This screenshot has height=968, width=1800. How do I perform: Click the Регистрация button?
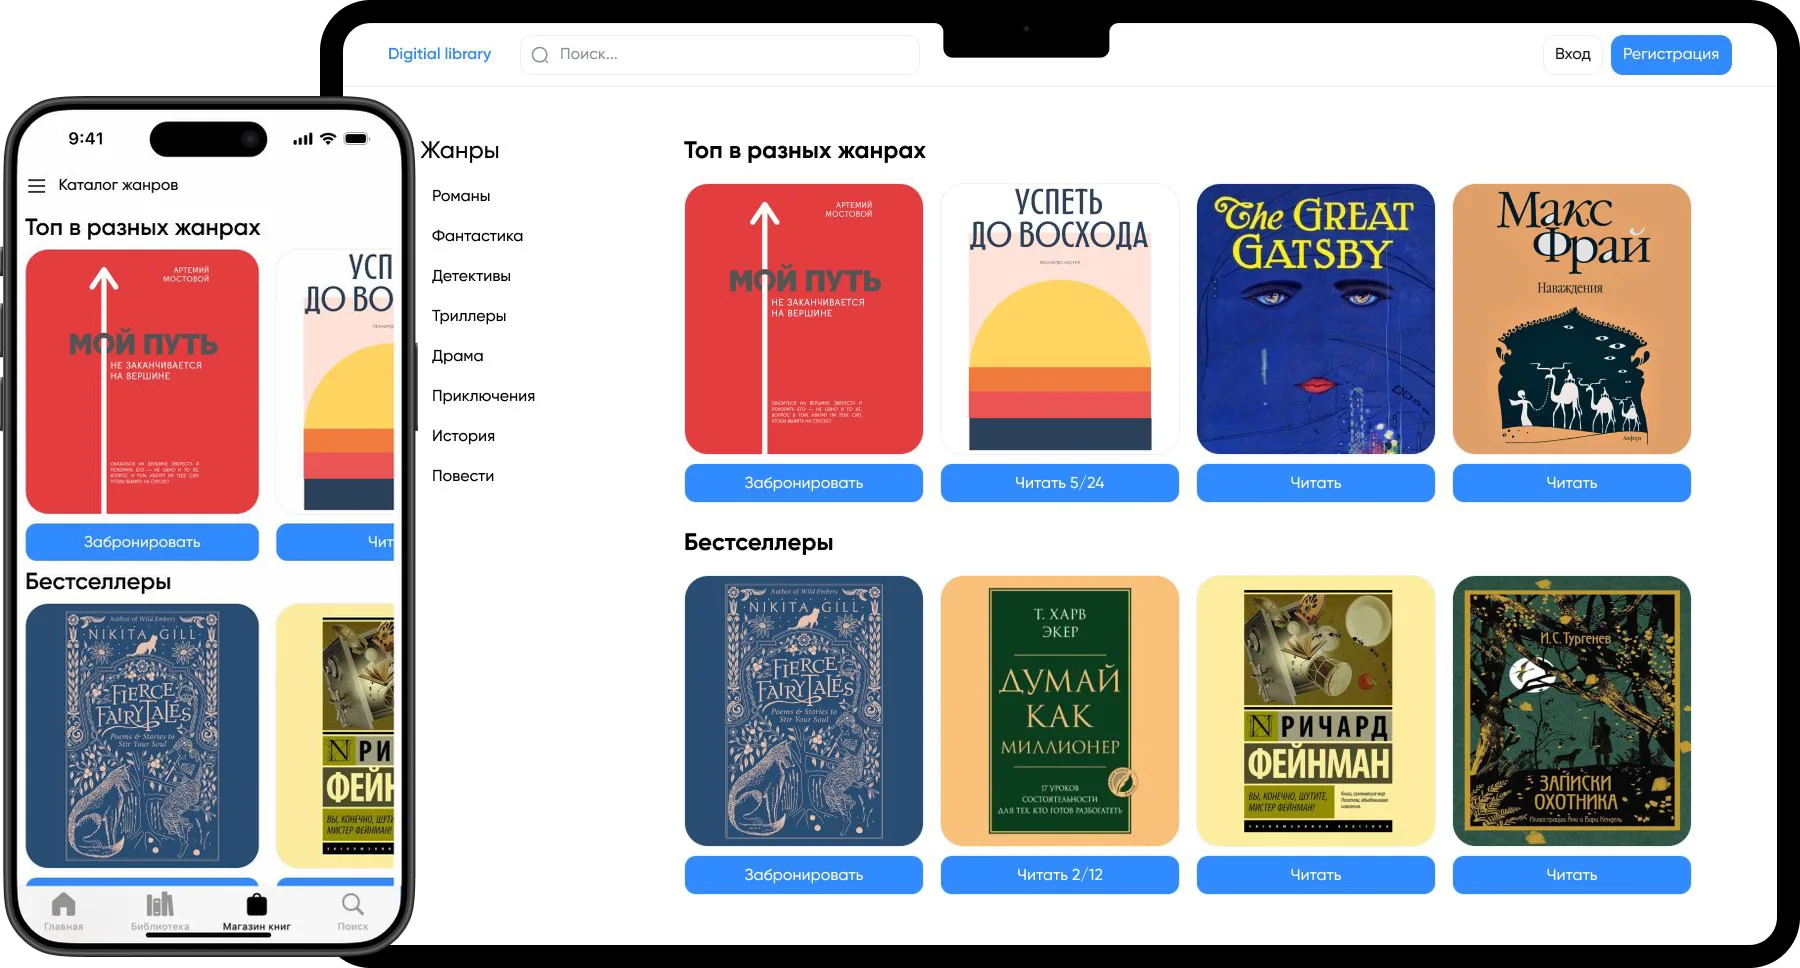[x=1671, y=55]
